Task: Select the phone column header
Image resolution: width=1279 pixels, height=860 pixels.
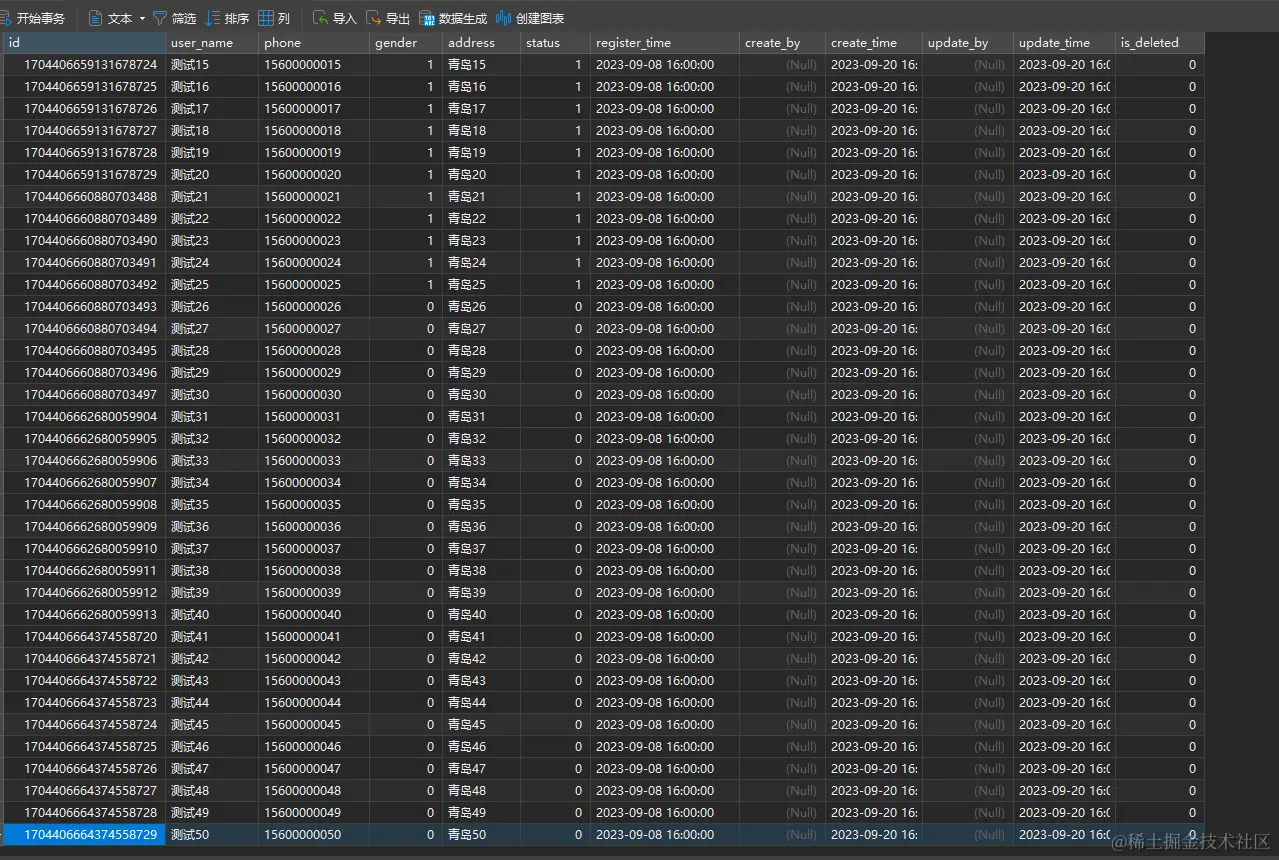Action: tap(314, 43)
